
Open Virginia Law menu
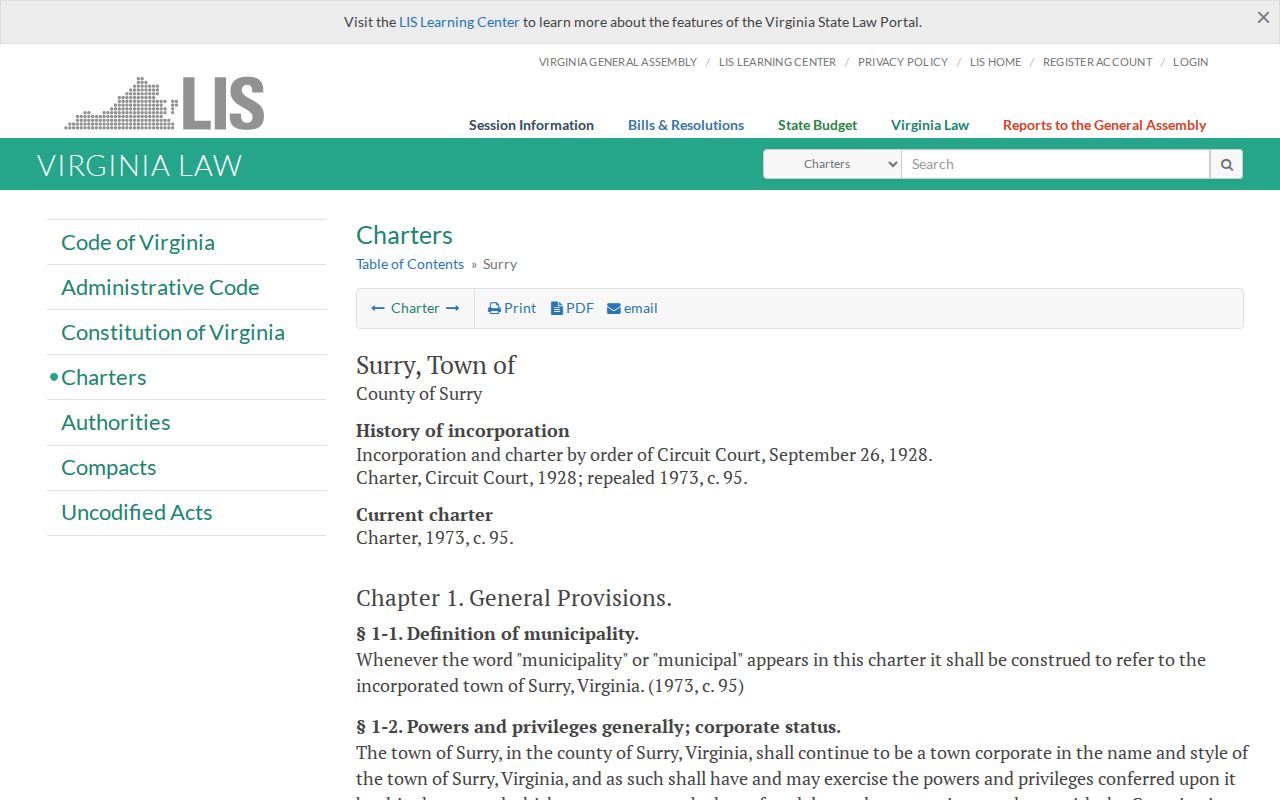click(x=930, y=125)
